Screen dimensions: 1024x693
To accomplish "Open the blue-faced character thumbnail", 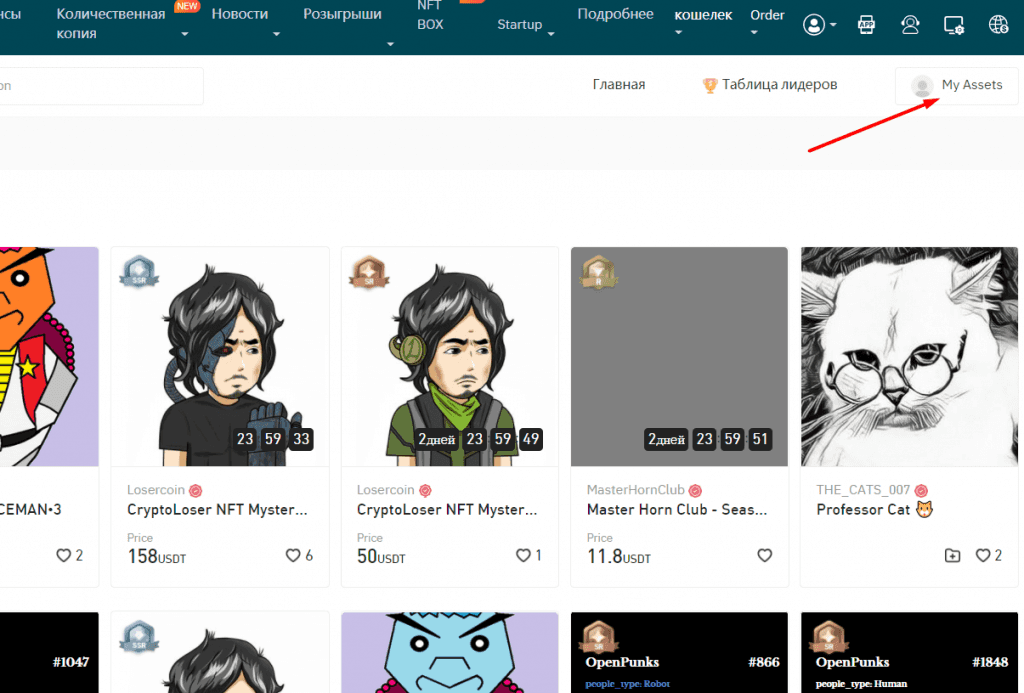I will [449, 653].
